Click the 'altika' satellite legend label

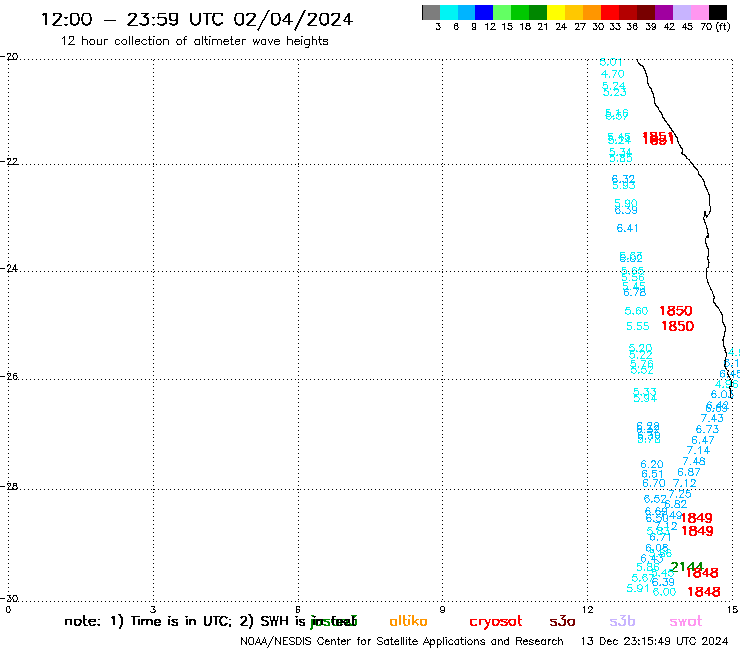[408, 621]
